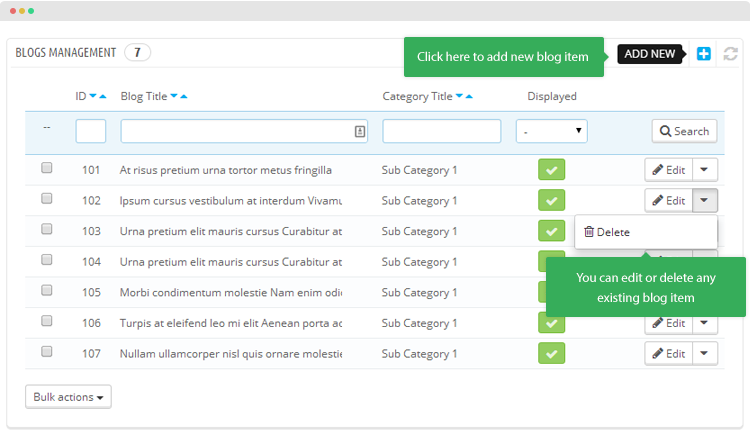Viewport: 750px width, 434px height.
Task: Toggle displayed status for blog 102
Action: pos(551,200)
